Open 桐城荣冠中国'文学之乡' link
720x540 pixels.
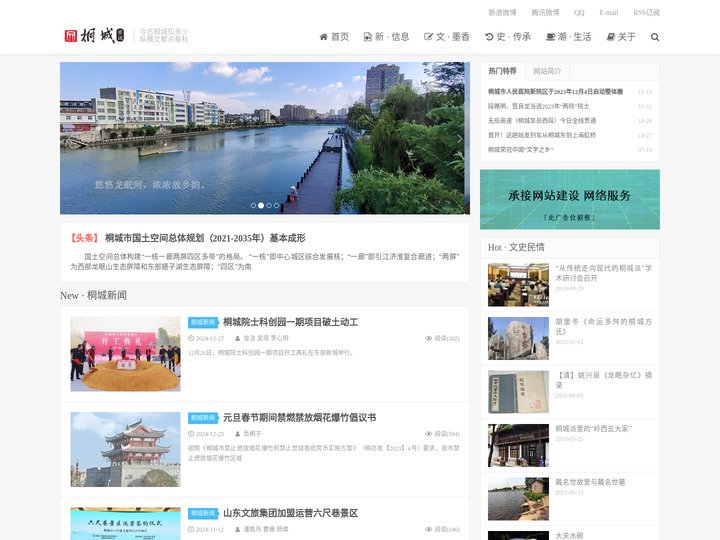coord(521,150)
